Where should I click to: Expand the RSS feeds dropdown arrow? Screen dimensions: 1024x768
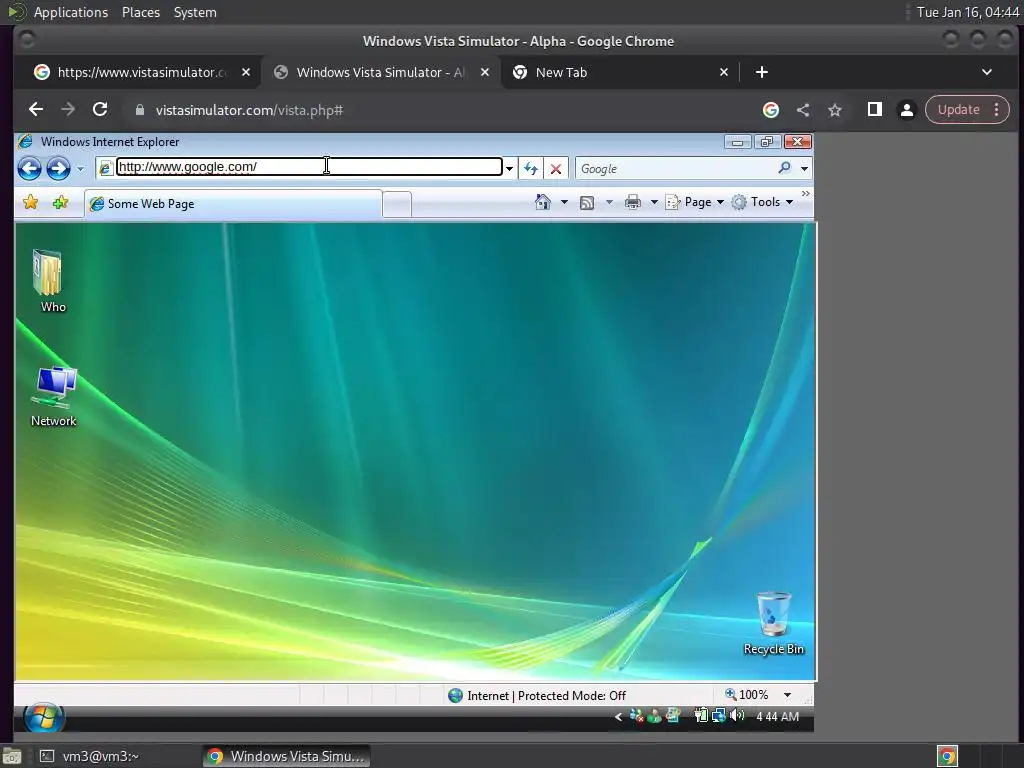click(609, 202)
